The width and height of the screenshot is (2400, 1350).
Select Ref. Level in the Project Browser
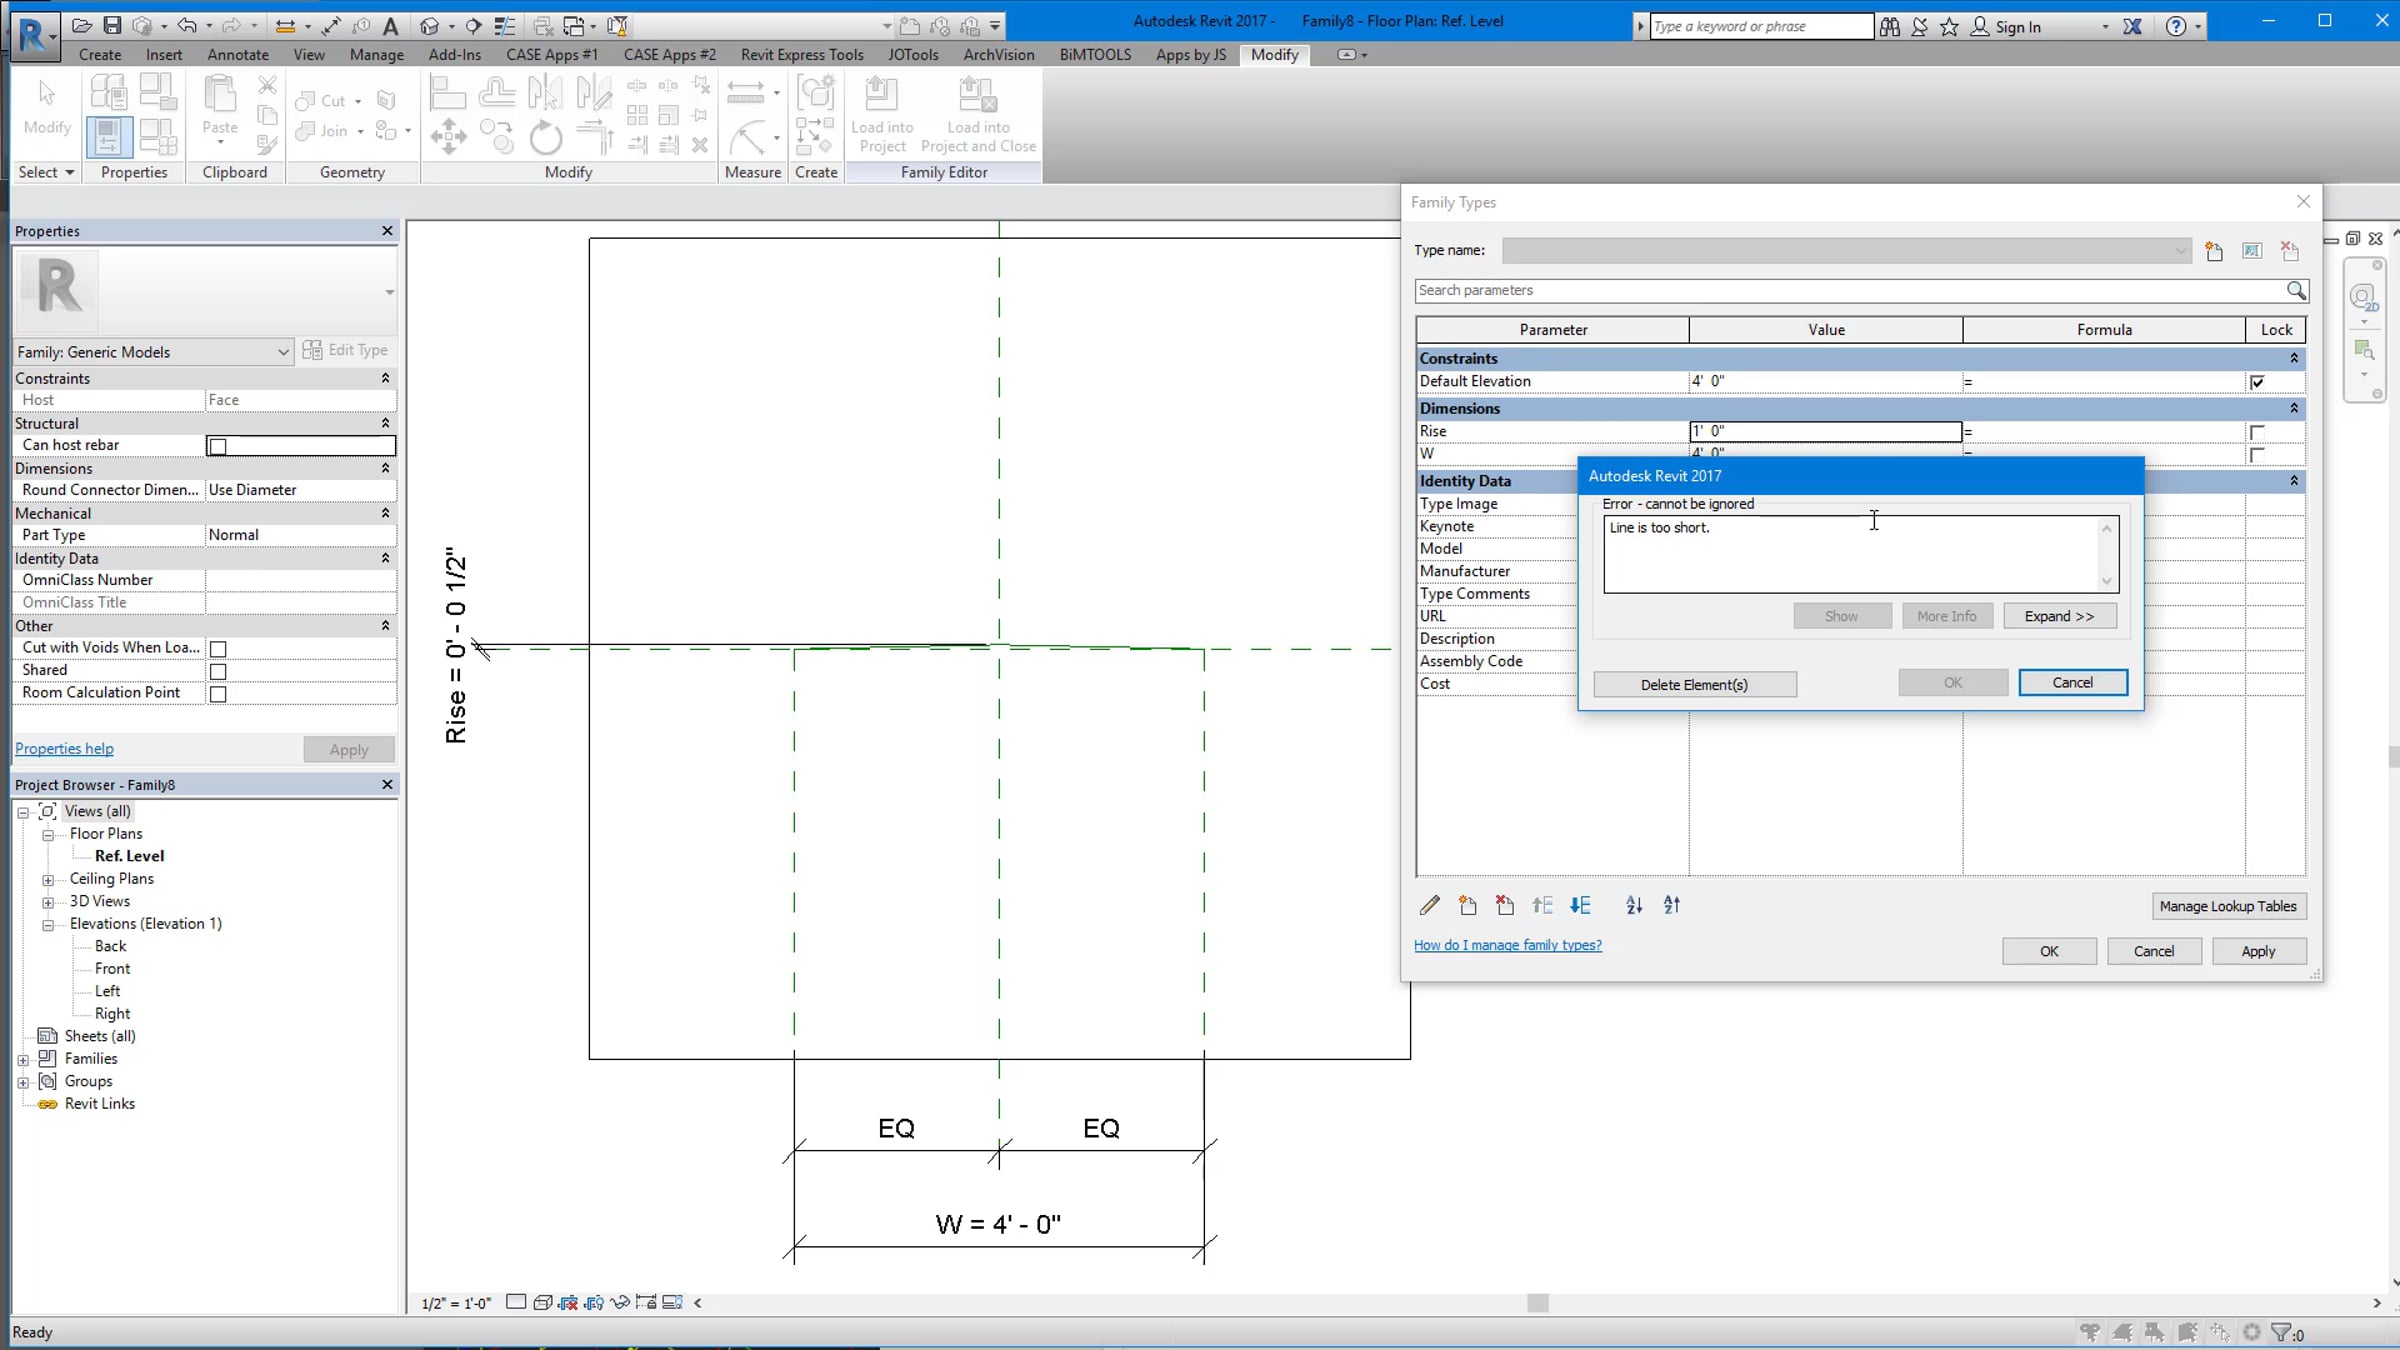click(130, 856)
